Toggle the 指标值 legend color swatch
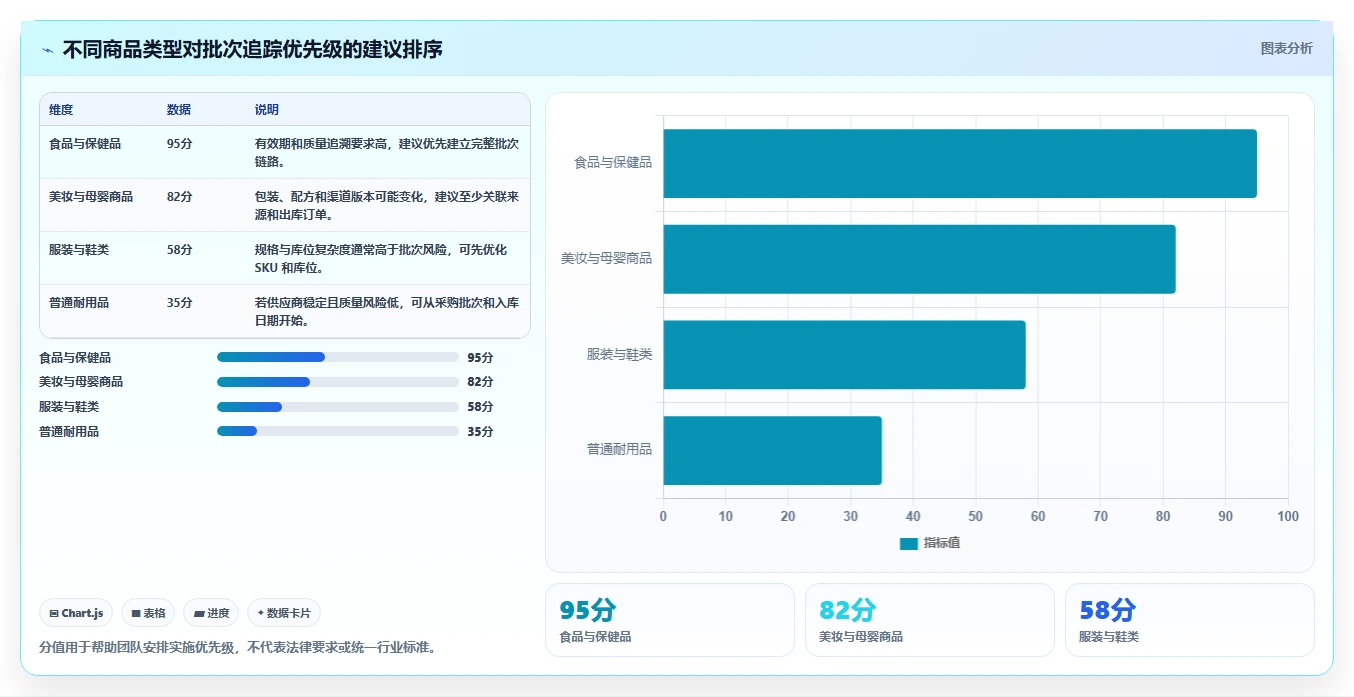This screenshot has width=1354, height=697. tap(909, 543)
